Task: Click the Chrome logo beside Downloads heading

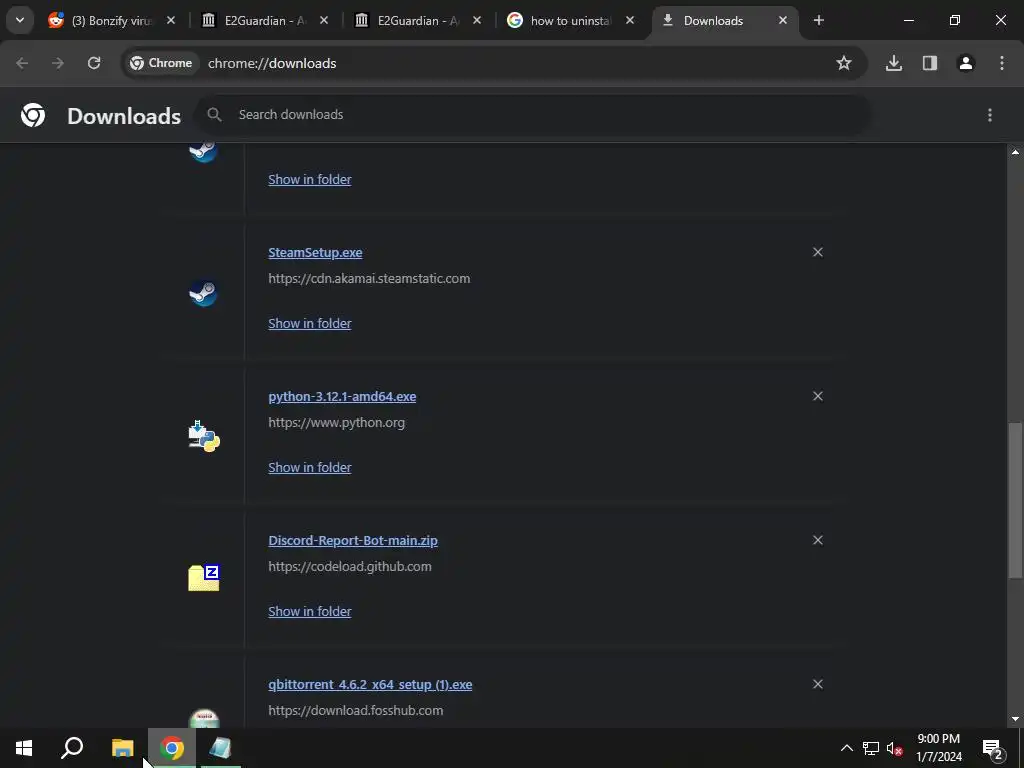Action: (33, 115)
